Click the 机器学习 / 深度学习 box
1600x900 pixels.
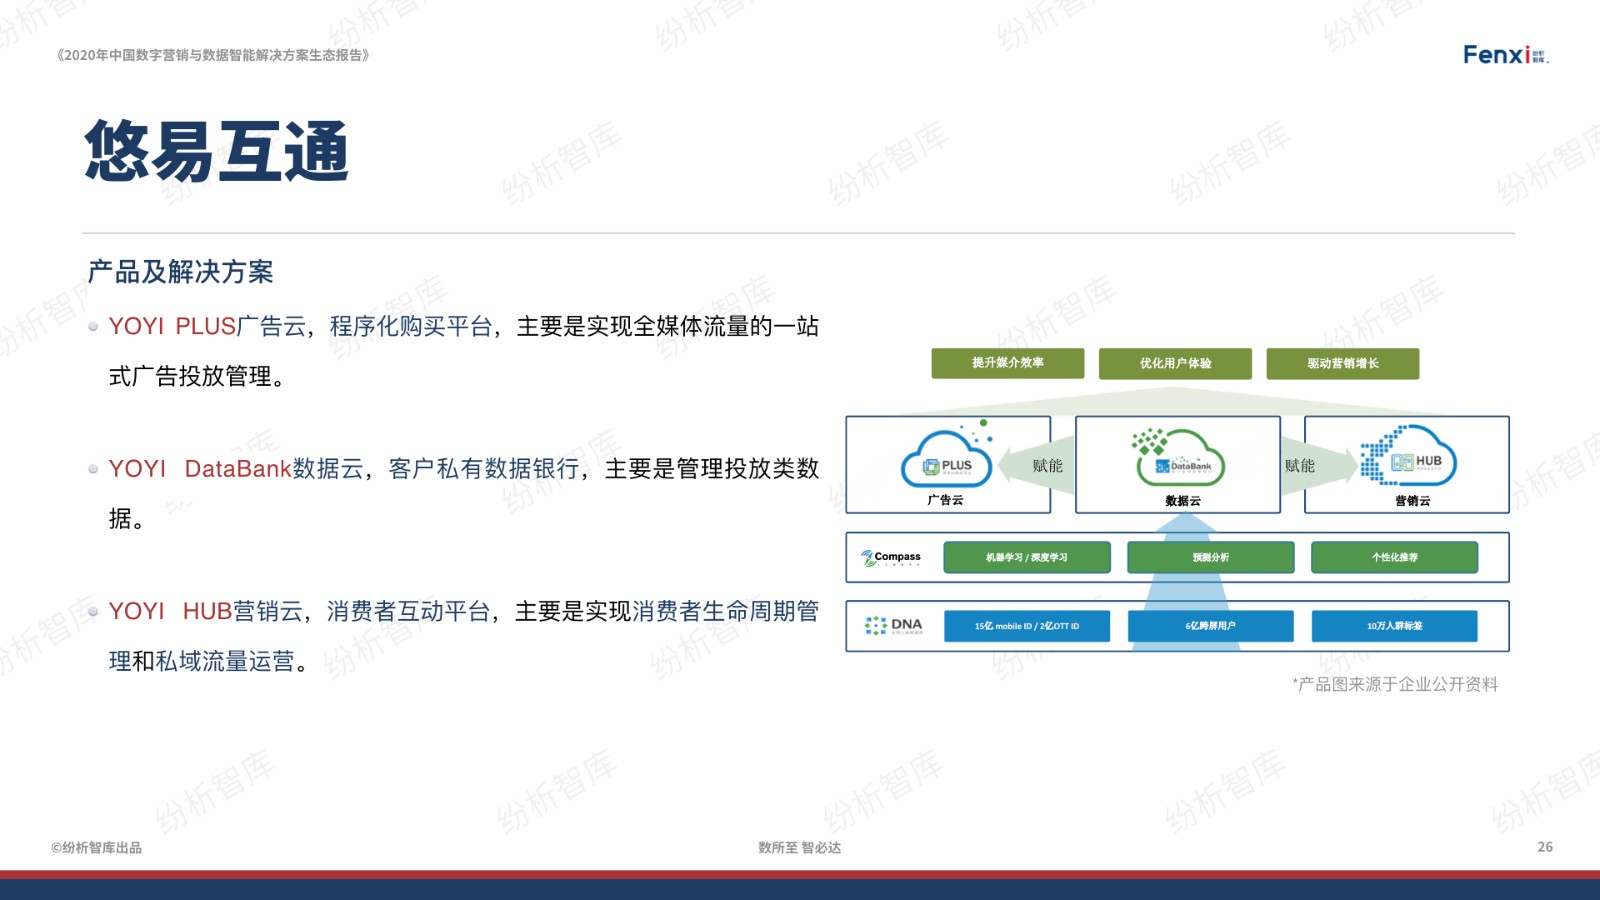1027,557
